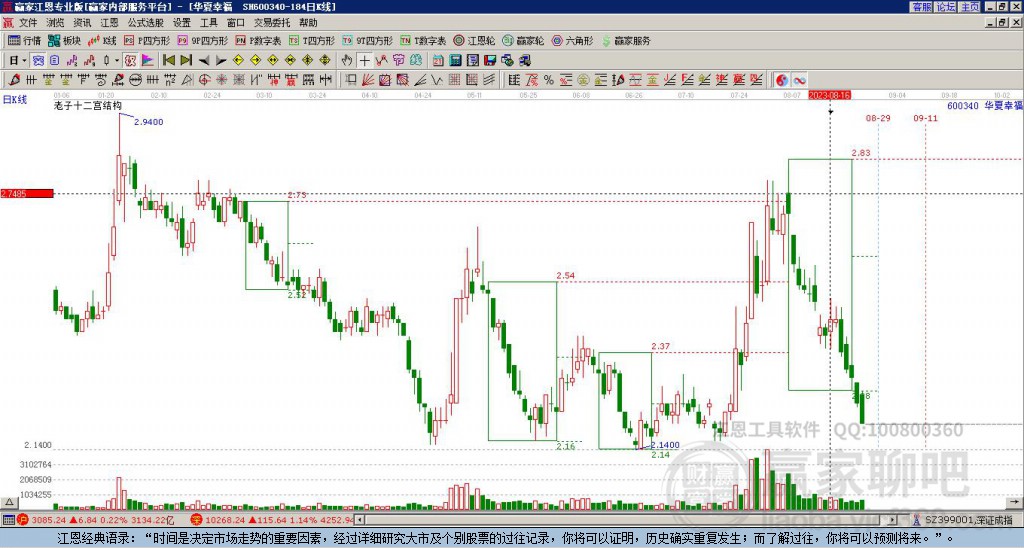The height and width of the screenshot is (548, 1024).
Task: Click the K线 chart toolbar button
Action: pos(102,40)
